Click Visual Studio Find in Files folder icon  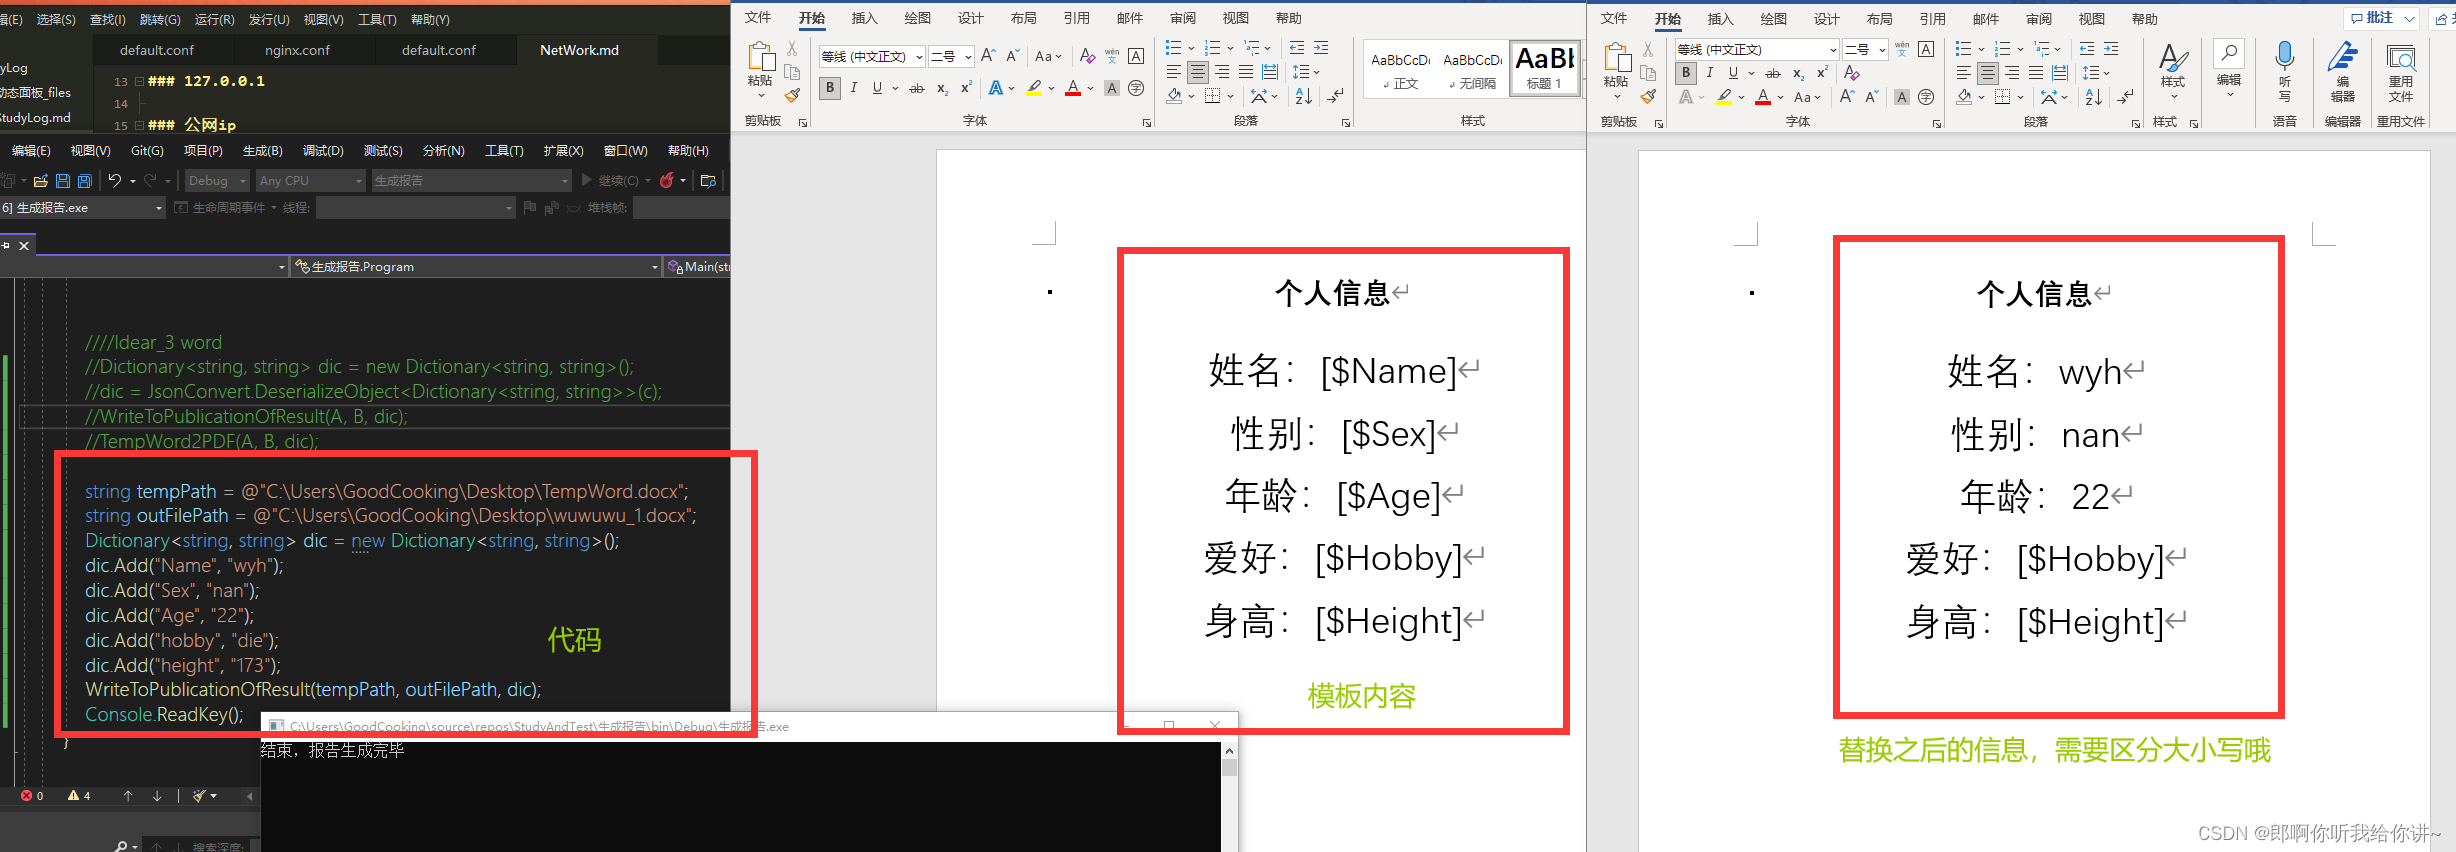pos(708,181)
